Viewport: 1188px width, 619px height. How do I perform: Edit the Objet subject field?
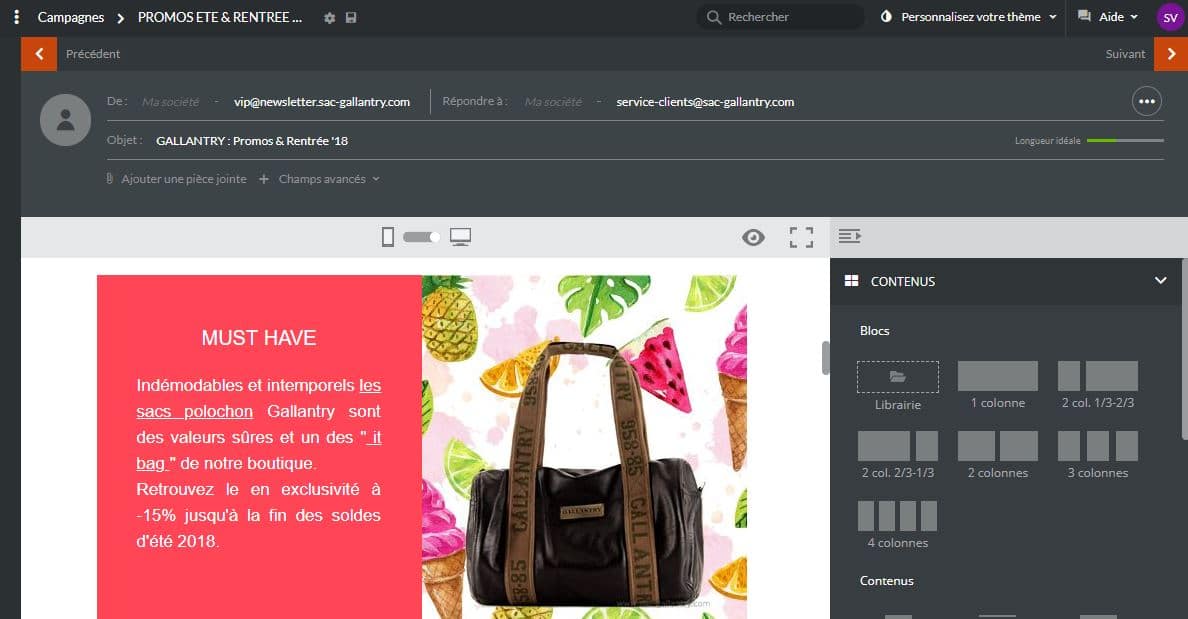(x=252, y=141)
